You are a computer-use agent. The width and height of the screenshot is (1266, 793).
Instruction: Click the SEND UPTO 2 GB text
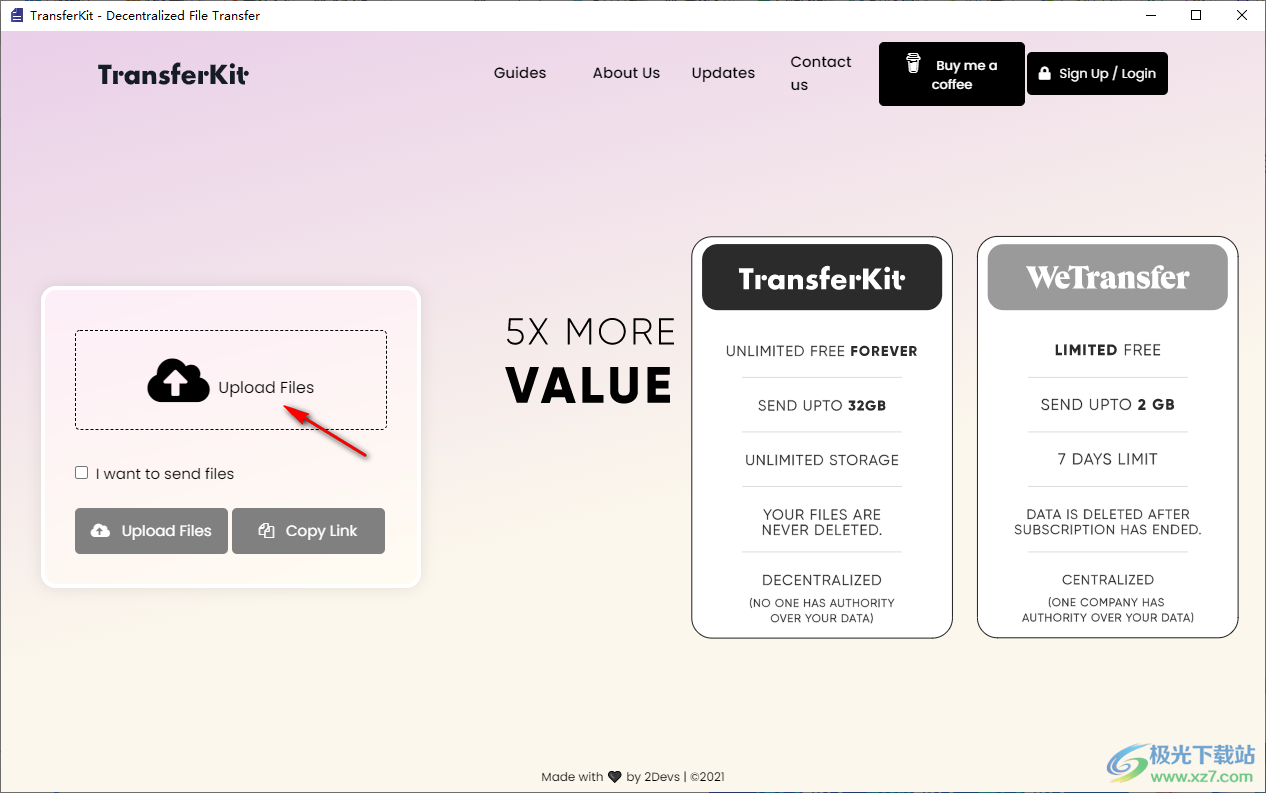1108,405
